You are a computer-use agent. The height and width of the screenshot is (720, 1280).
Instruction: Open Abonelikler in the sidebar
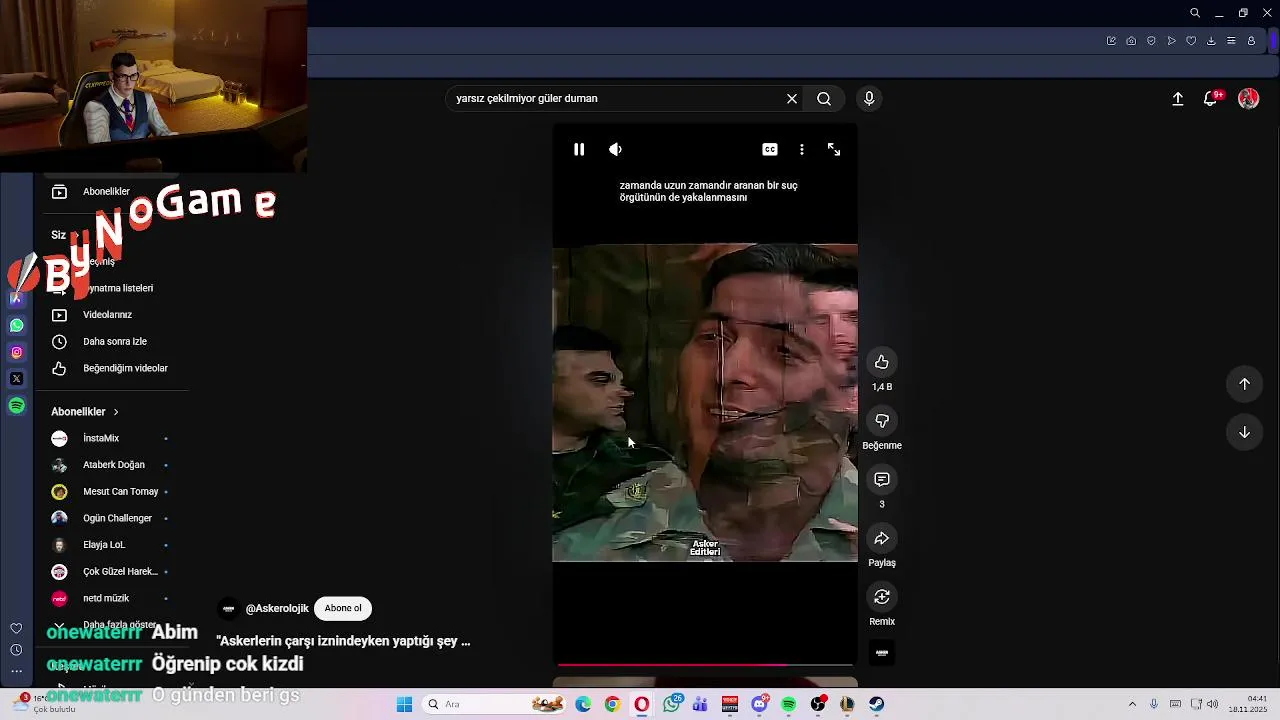[x=106, y=191]
